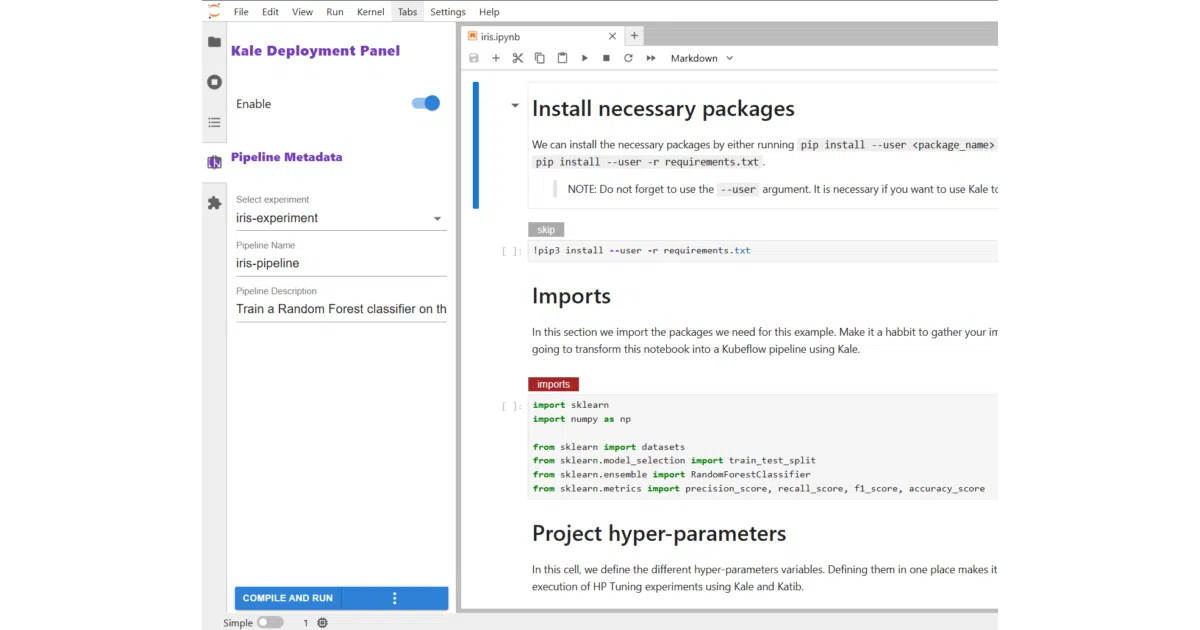Viewport: 1200px width, 630px height.
Task: Switch to the iris.ipynb notebook tab
Action: [542, 35]
